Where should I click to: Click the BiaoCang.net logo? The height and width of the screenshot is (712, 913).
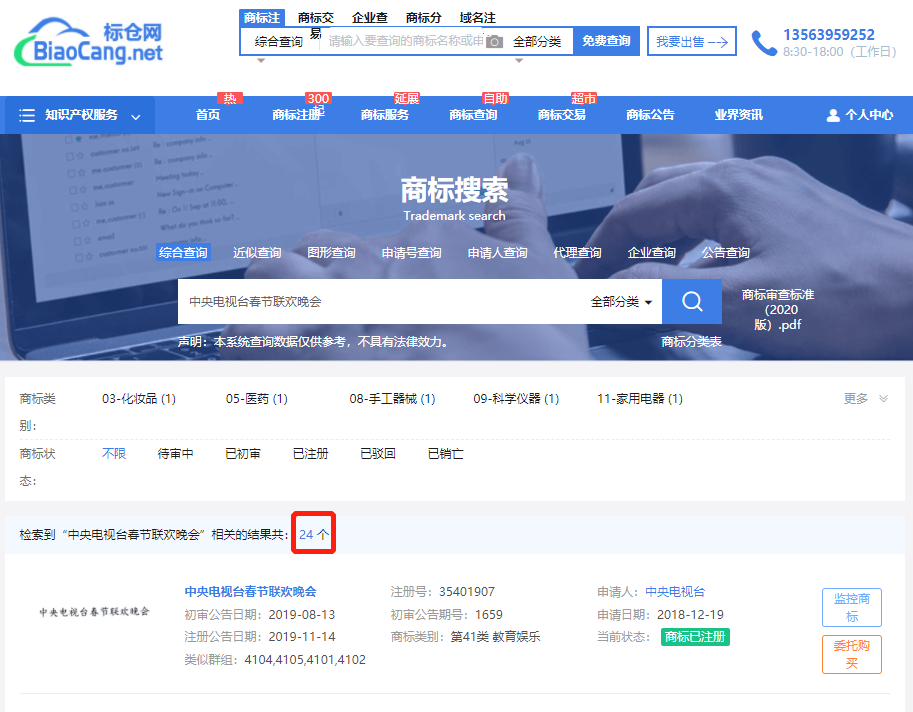click(89, 42)
